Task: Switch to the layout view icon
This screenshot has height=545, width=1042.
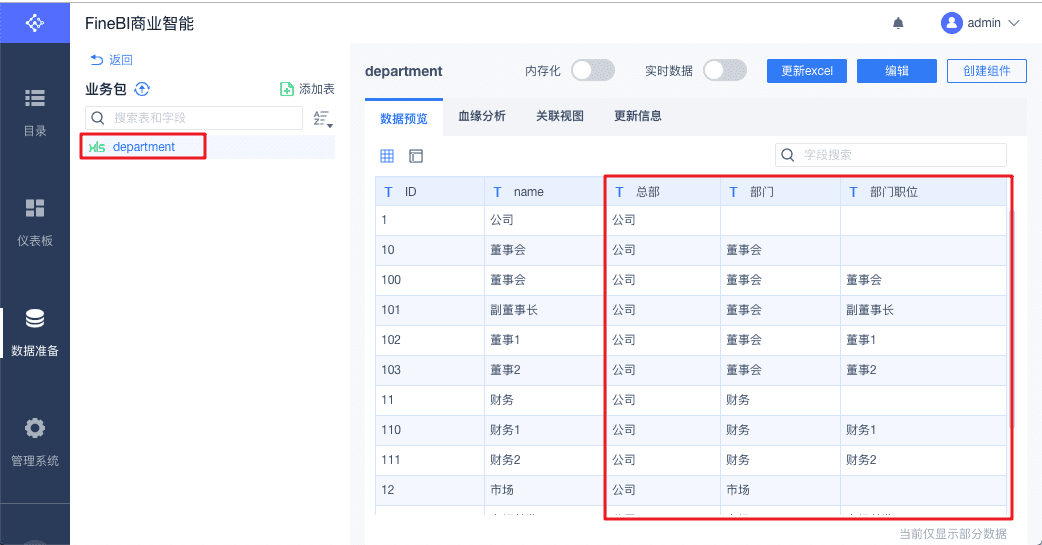Action: (x=416, y=156)
